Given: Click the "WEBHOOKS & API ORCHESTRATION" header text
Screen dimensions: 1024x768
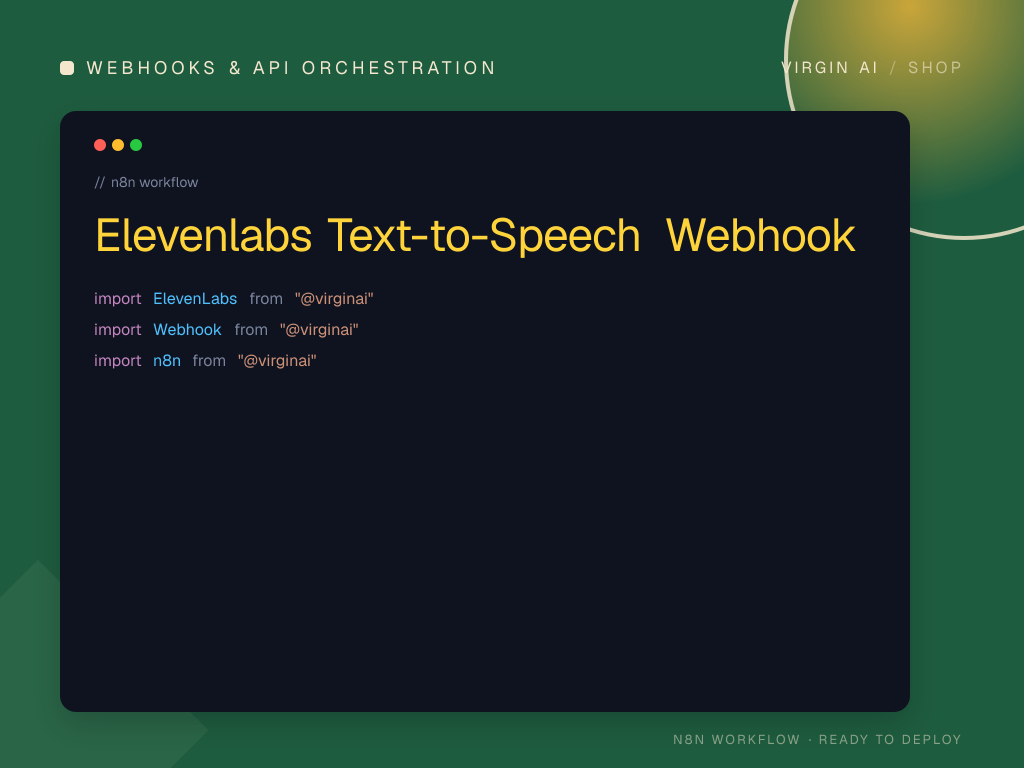Looking at the screenshot, I should 291,68.
